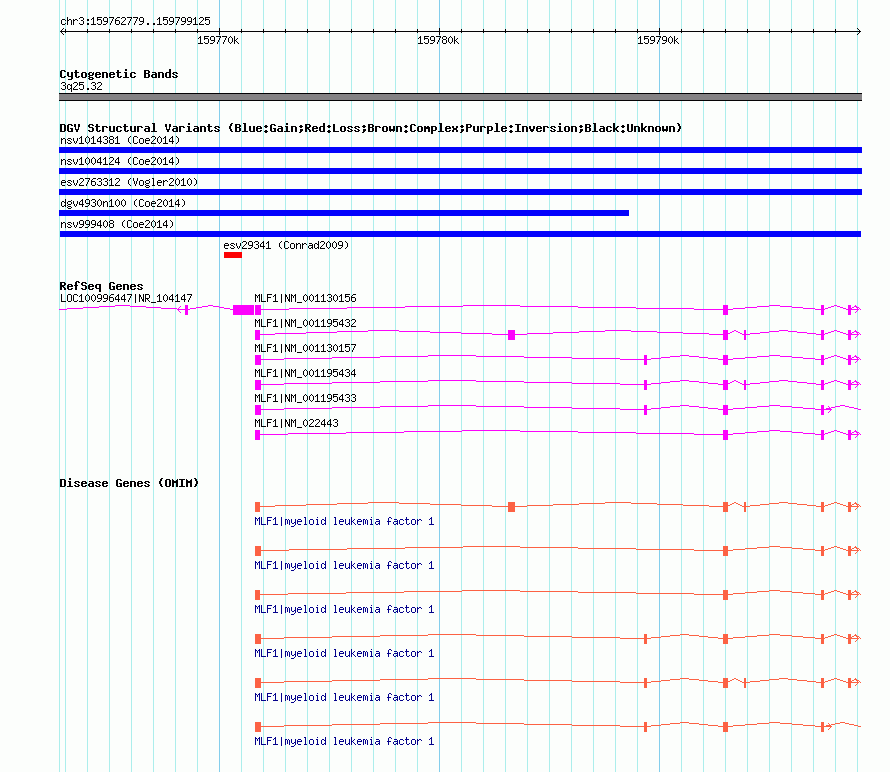Click the MLF1|NM_001130156 transcript label

pyautogui.click(x=305, y=298)
